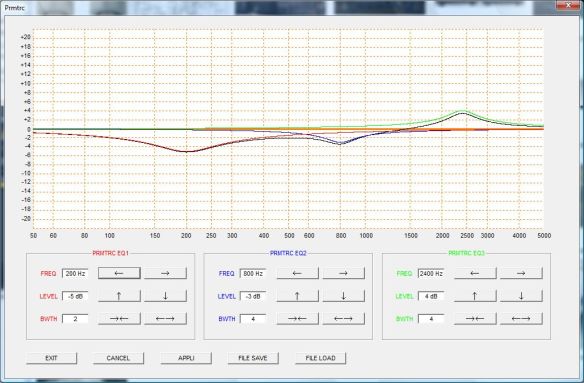Narrow EQ1 bandwidth with inward arrows
Screen dimensions: 584x383
coord(119,319)
